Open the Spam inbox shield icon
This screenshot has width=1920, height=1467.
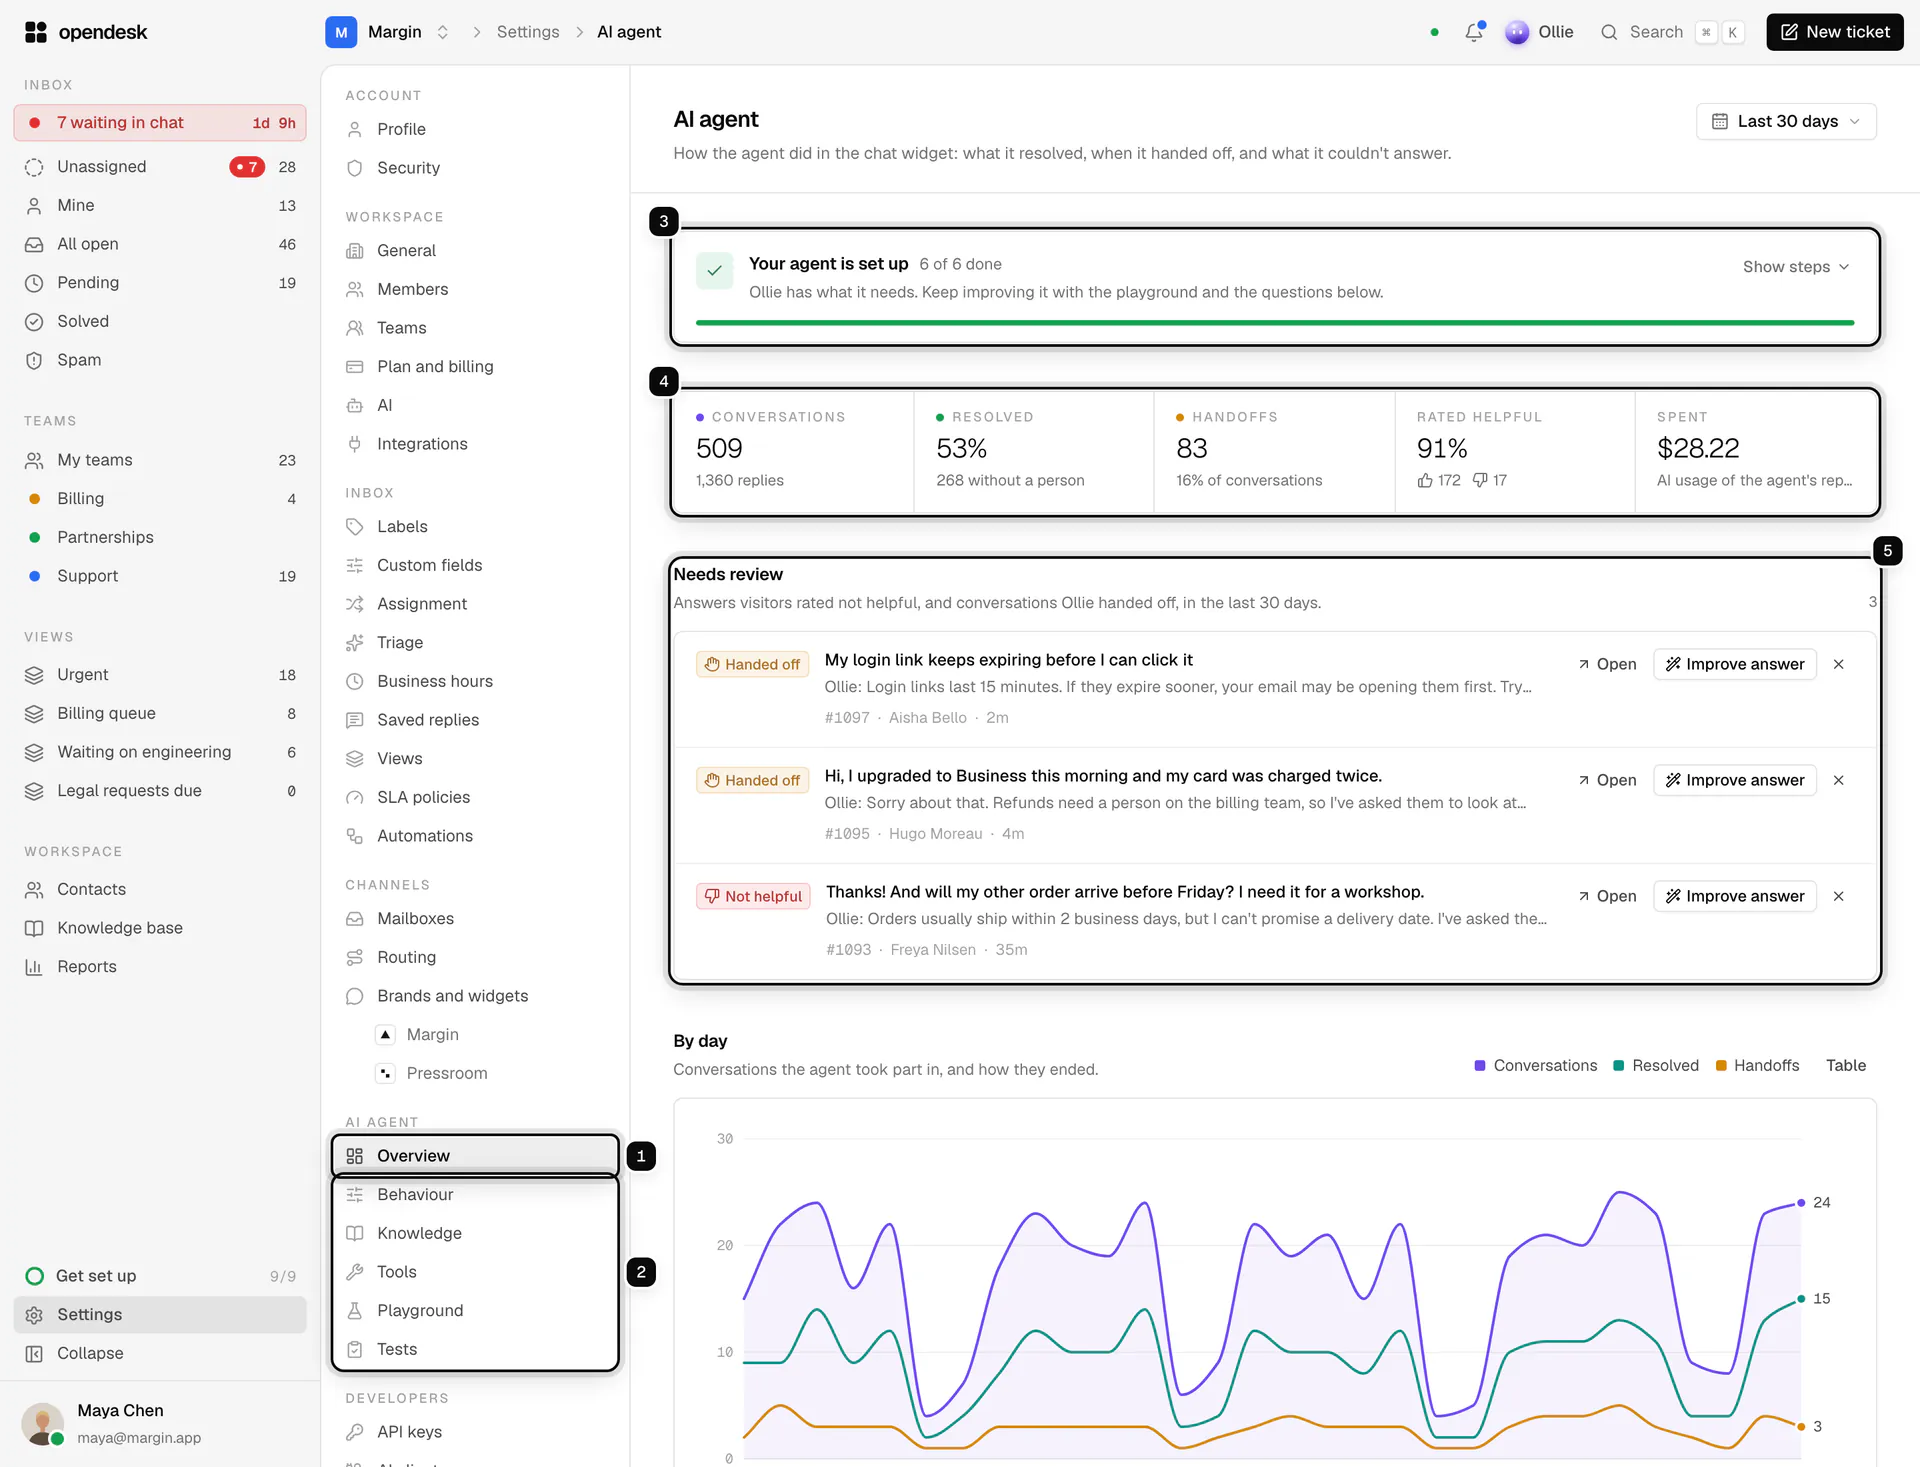[x=34, y=360]
